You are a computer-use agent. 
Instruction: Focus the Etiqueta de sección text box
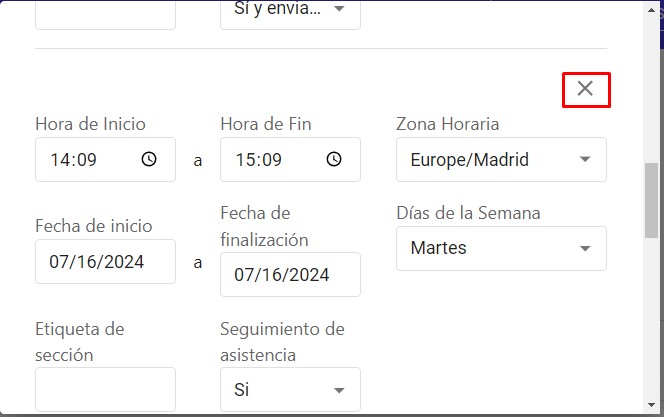click(x=105, y=389)
